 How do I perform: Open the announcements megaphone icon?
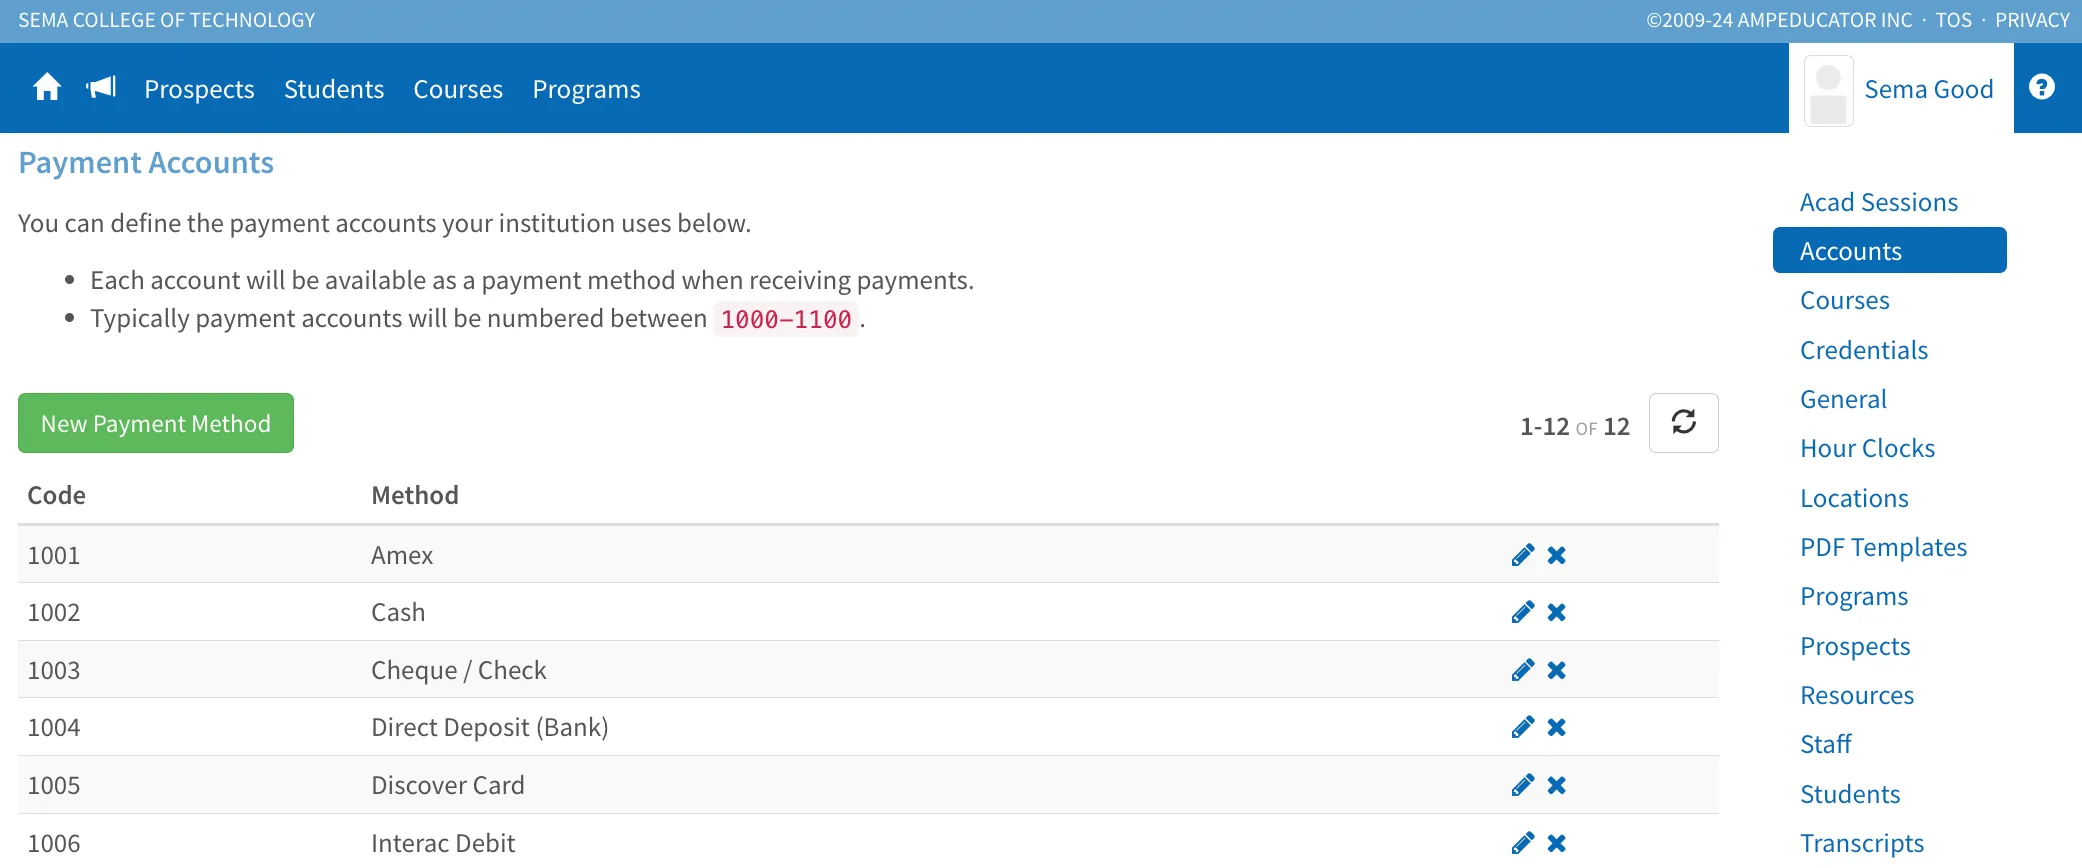tap(101, 88)
